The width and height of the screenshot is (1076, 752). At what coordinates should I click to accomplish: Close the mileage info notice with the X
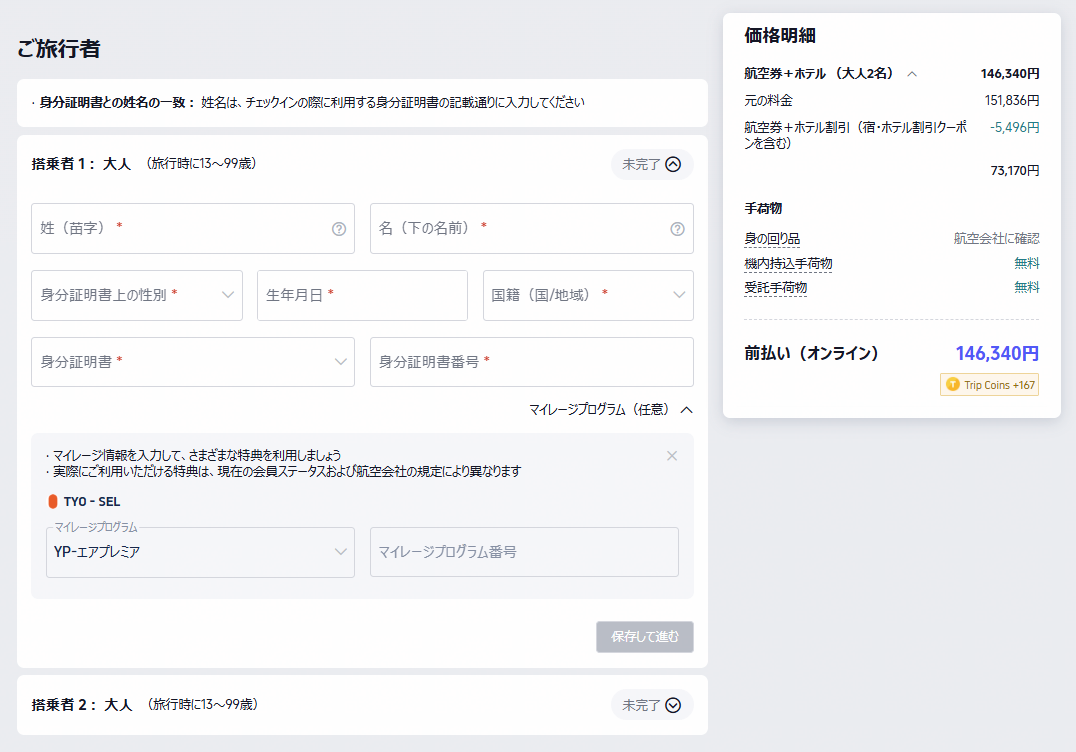point(672,456)
